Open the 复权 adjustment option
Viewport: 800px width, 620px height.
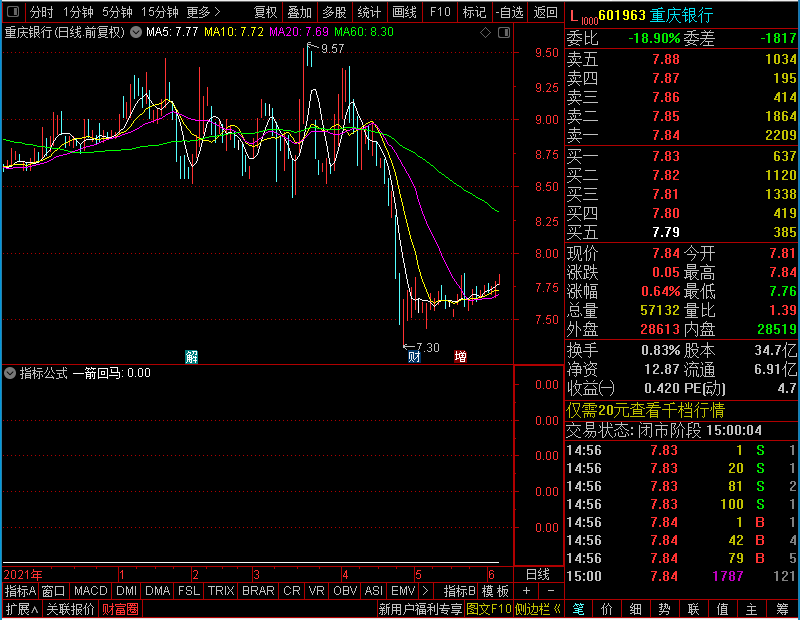tap(265, 12)
